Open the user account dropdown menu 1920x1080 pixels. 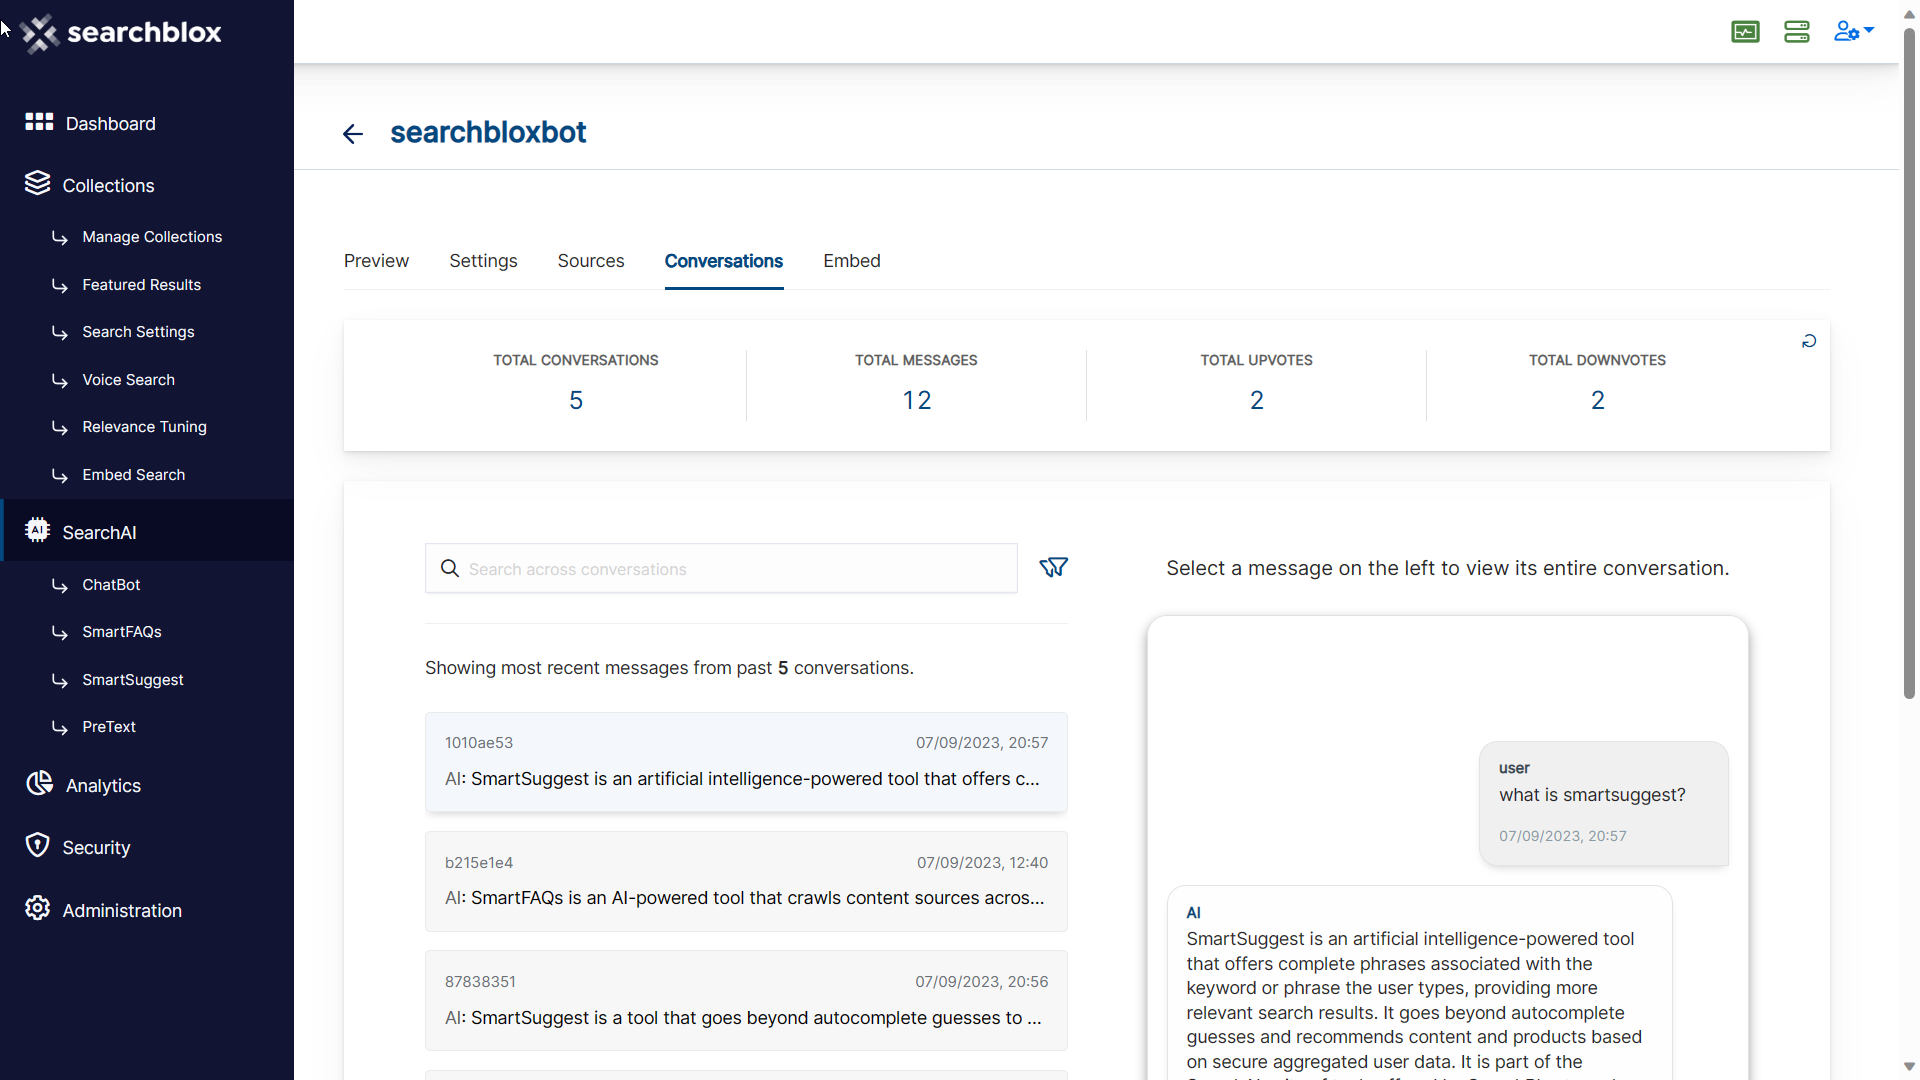click(x=1853, y=32)
